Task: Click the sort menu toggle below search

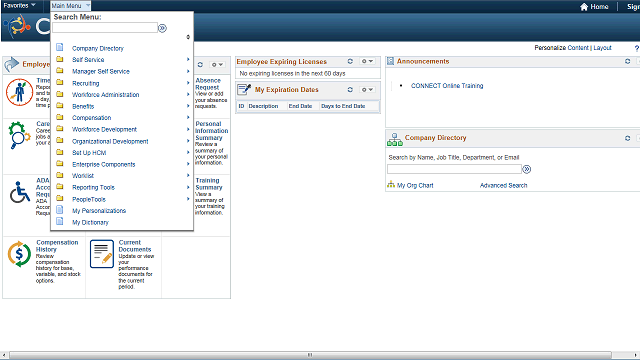Action: [188, 37]
